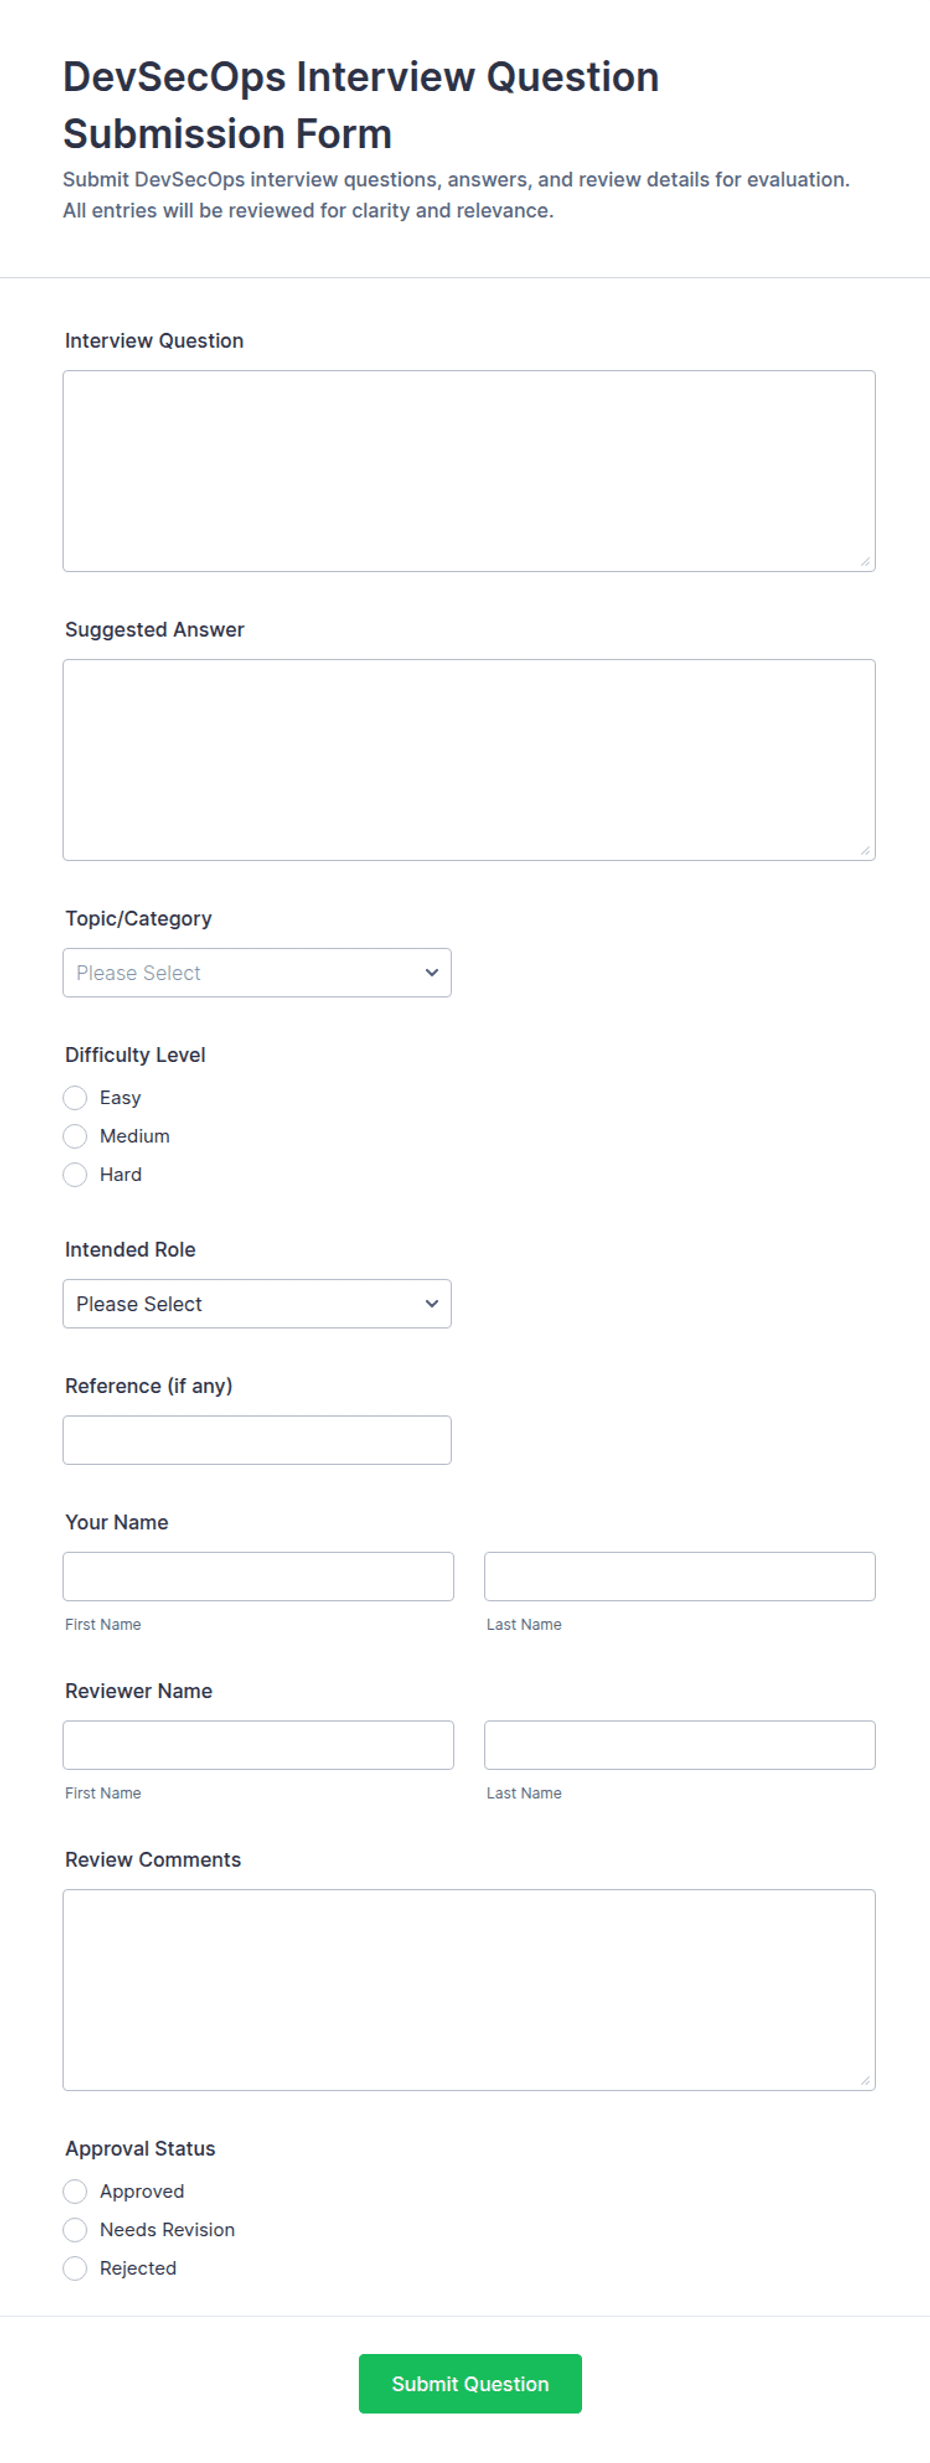Select Needs Revision status
Screen dimensions: 930x2463
click(x=75, y=2230)
